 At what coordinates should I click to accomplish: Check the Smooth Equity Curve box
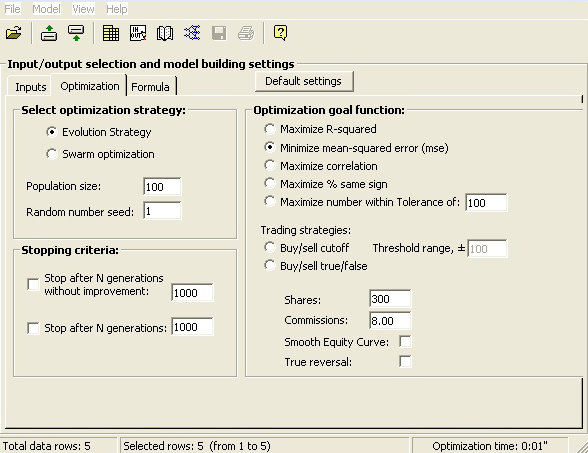pyautogui.click(x=405, y=341)
